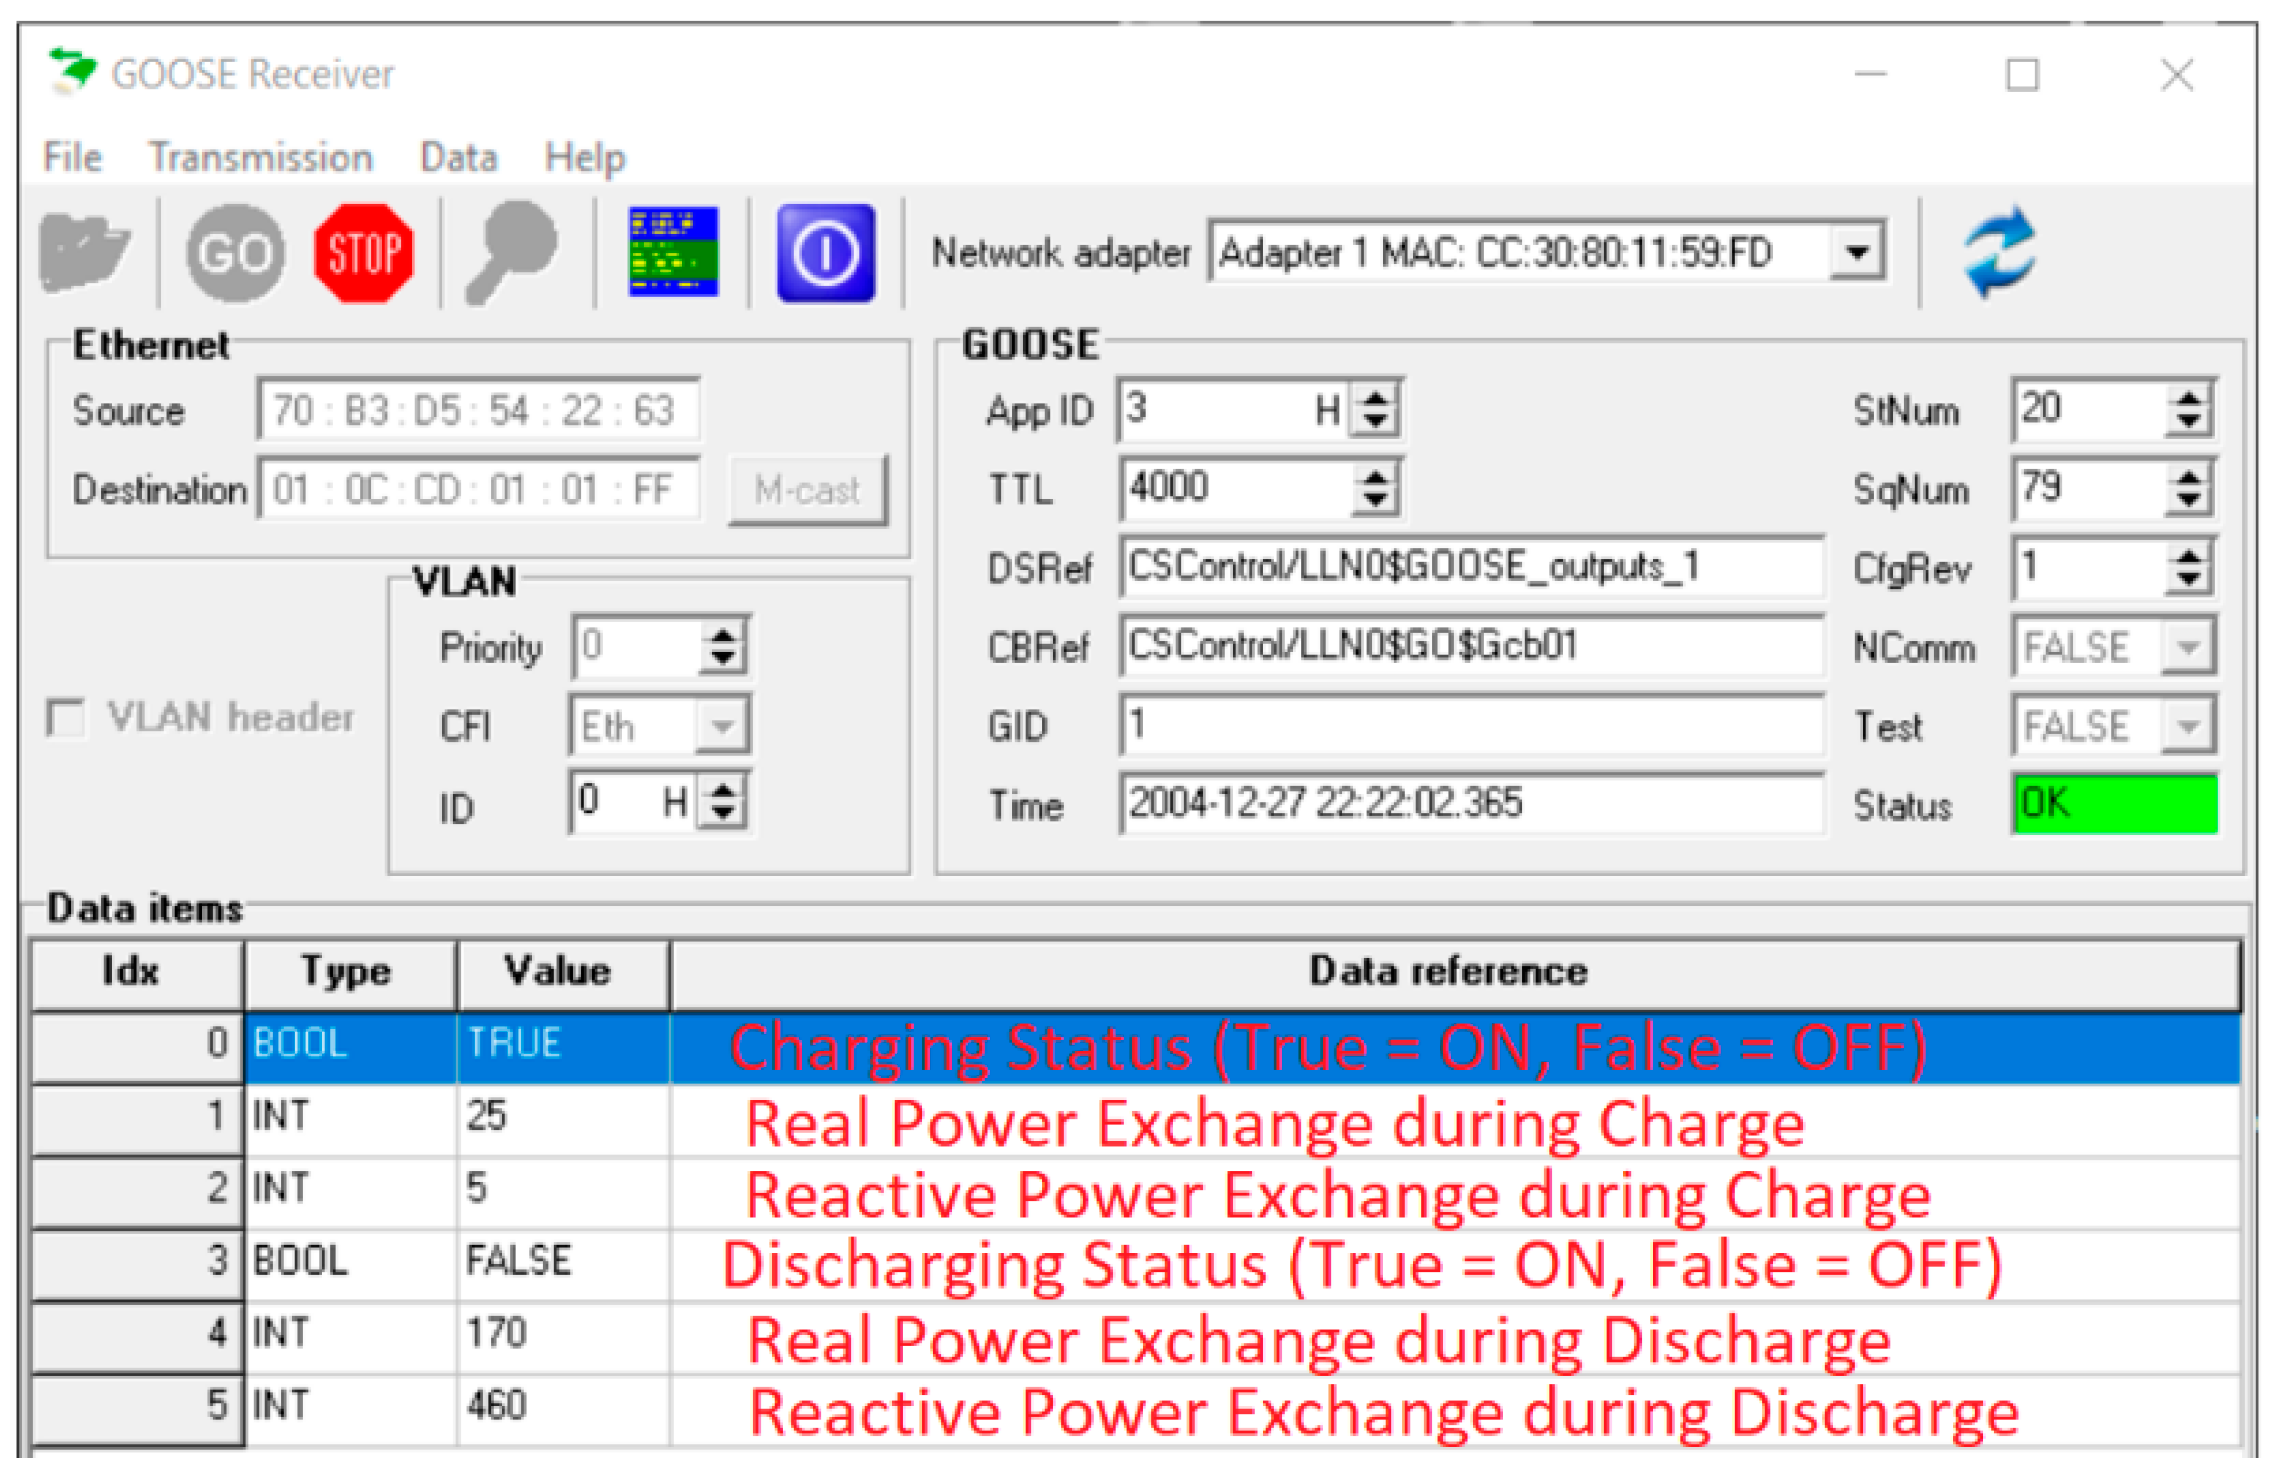The image size is (2284, 1481).
Task: Open the Transmission menu
Action: (x=261, y=157)
